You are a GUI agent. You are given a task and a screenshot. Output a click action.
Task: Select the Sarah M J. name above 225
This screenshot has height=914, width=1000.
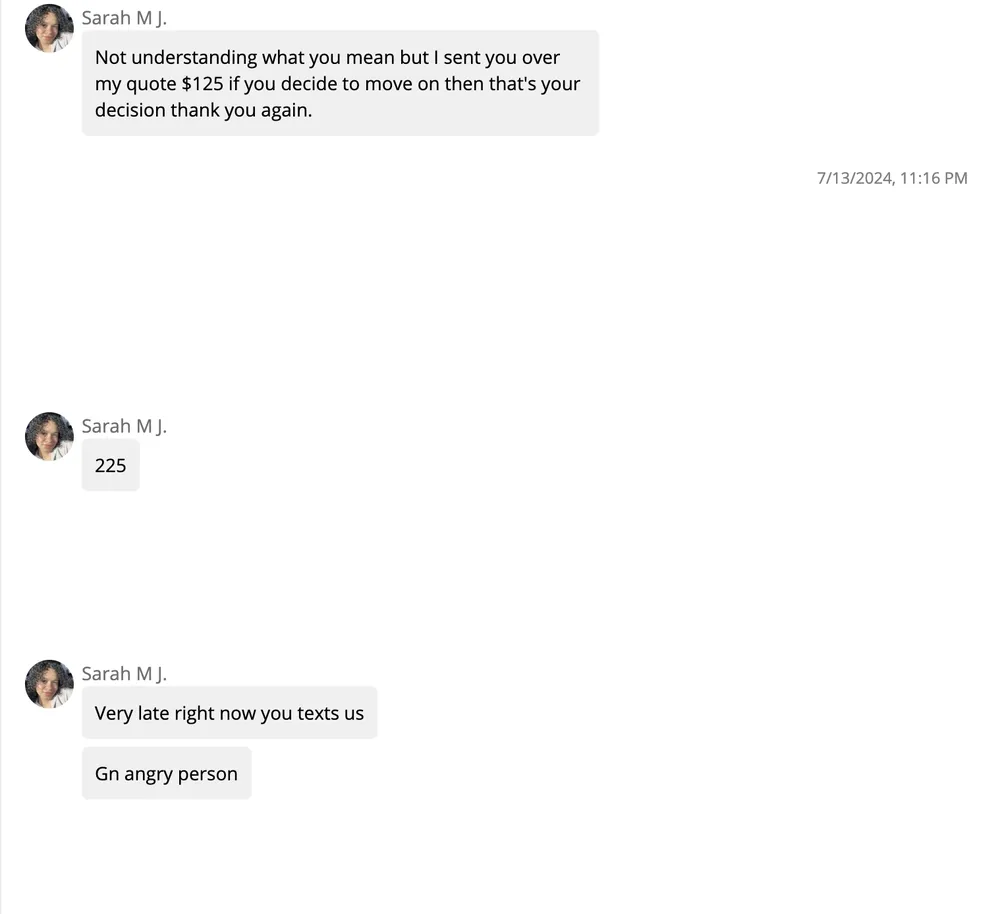pyautogui.click(x=124, y=426)
